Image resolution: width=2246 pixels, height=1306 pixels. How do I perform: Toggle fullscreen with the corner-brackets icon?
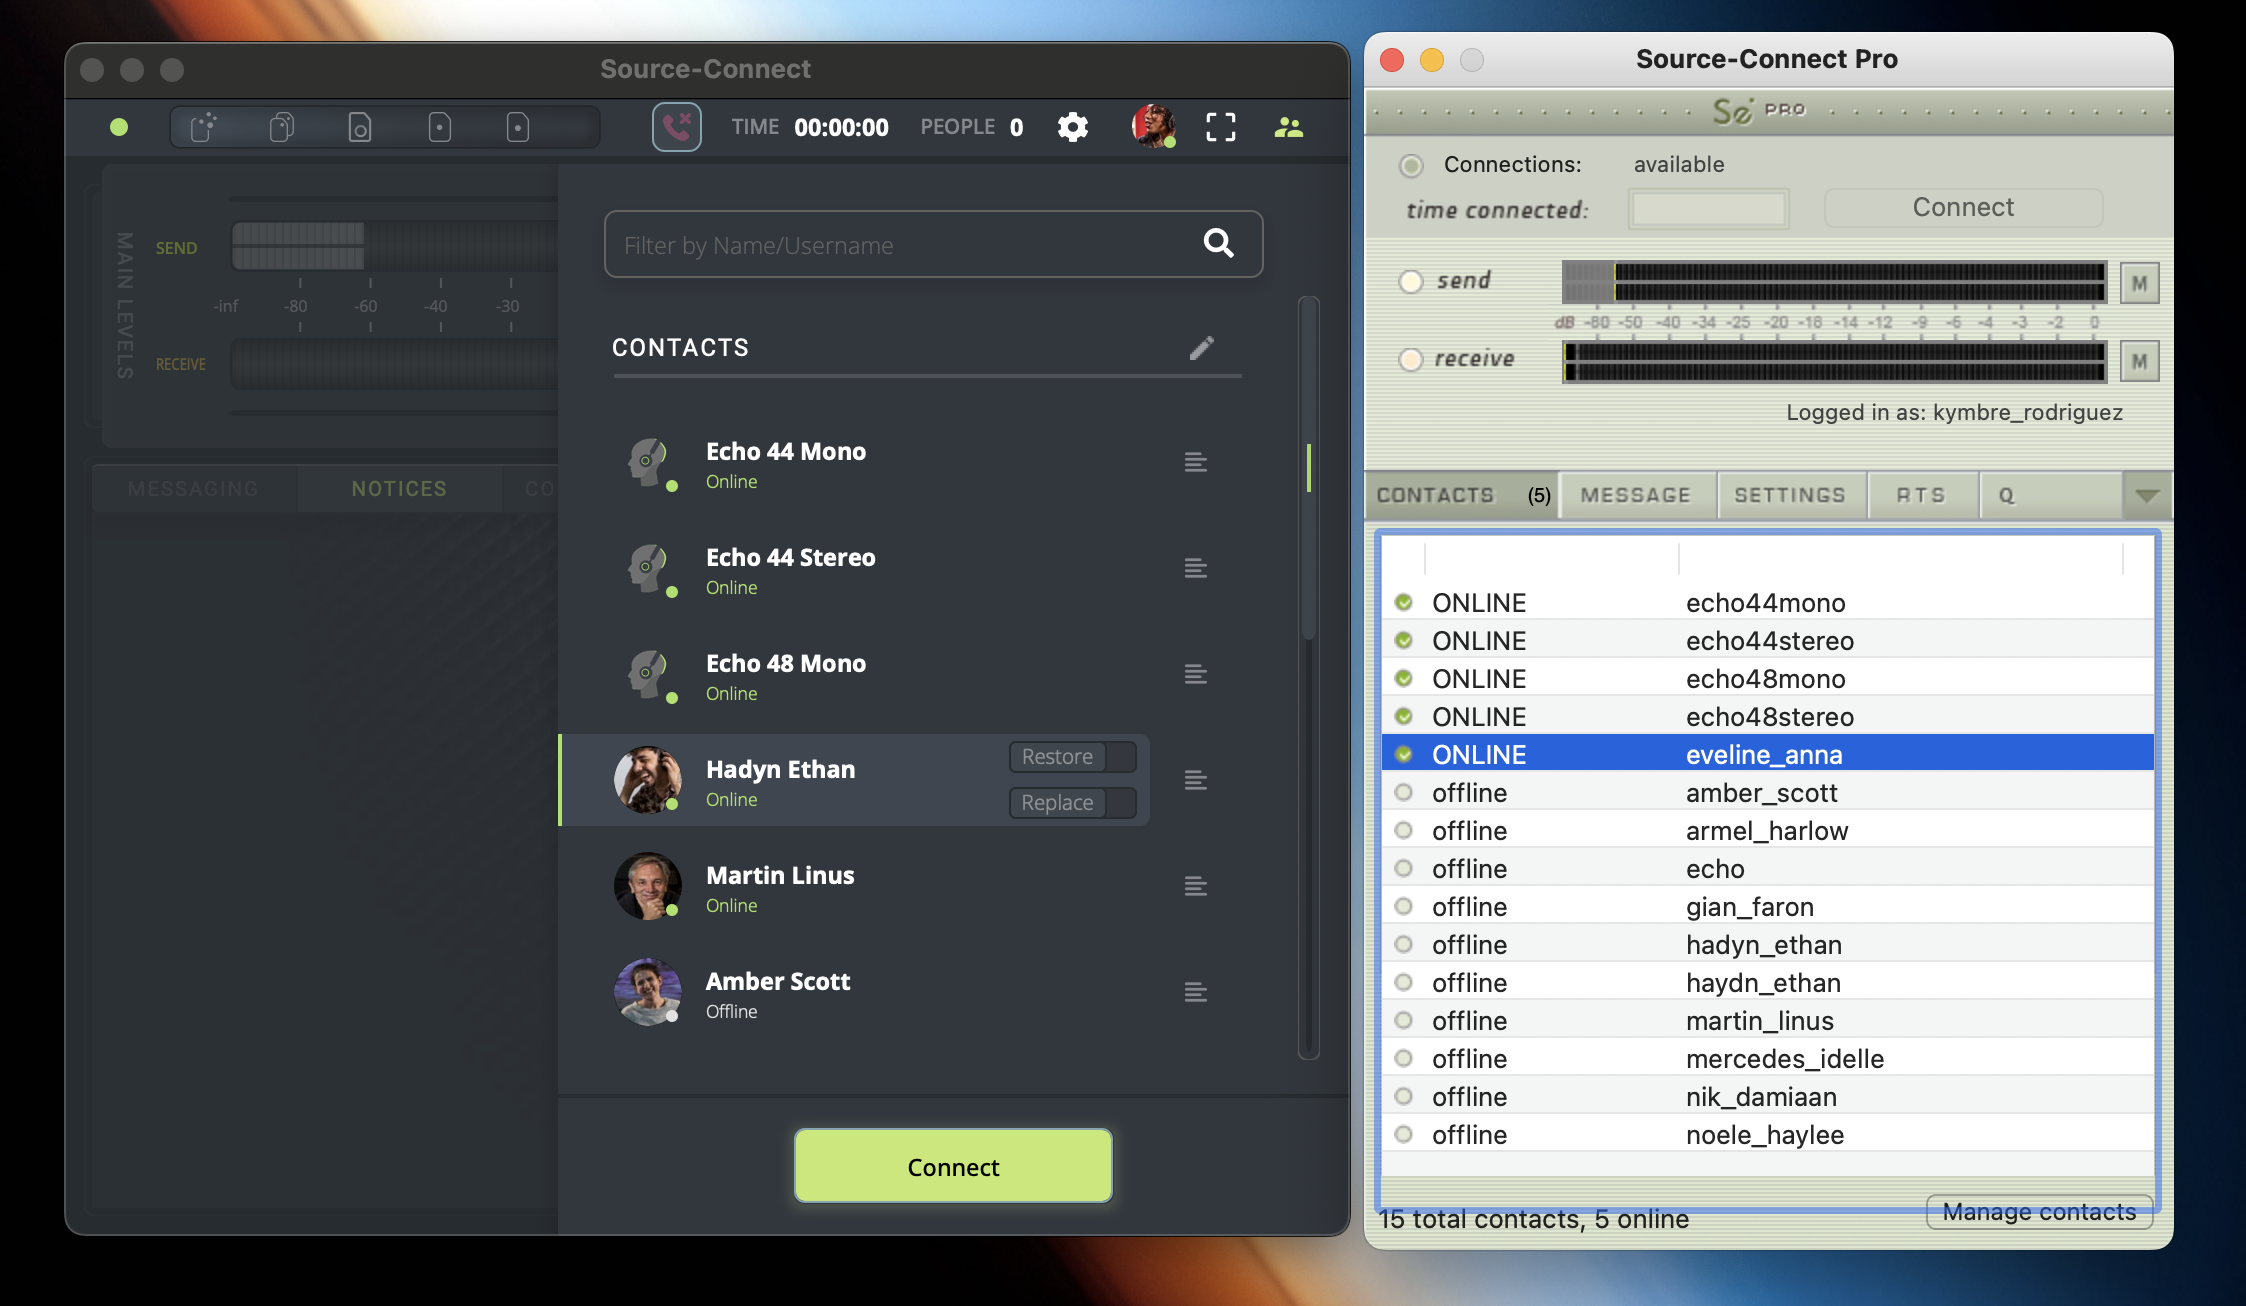coord(1221,127)
